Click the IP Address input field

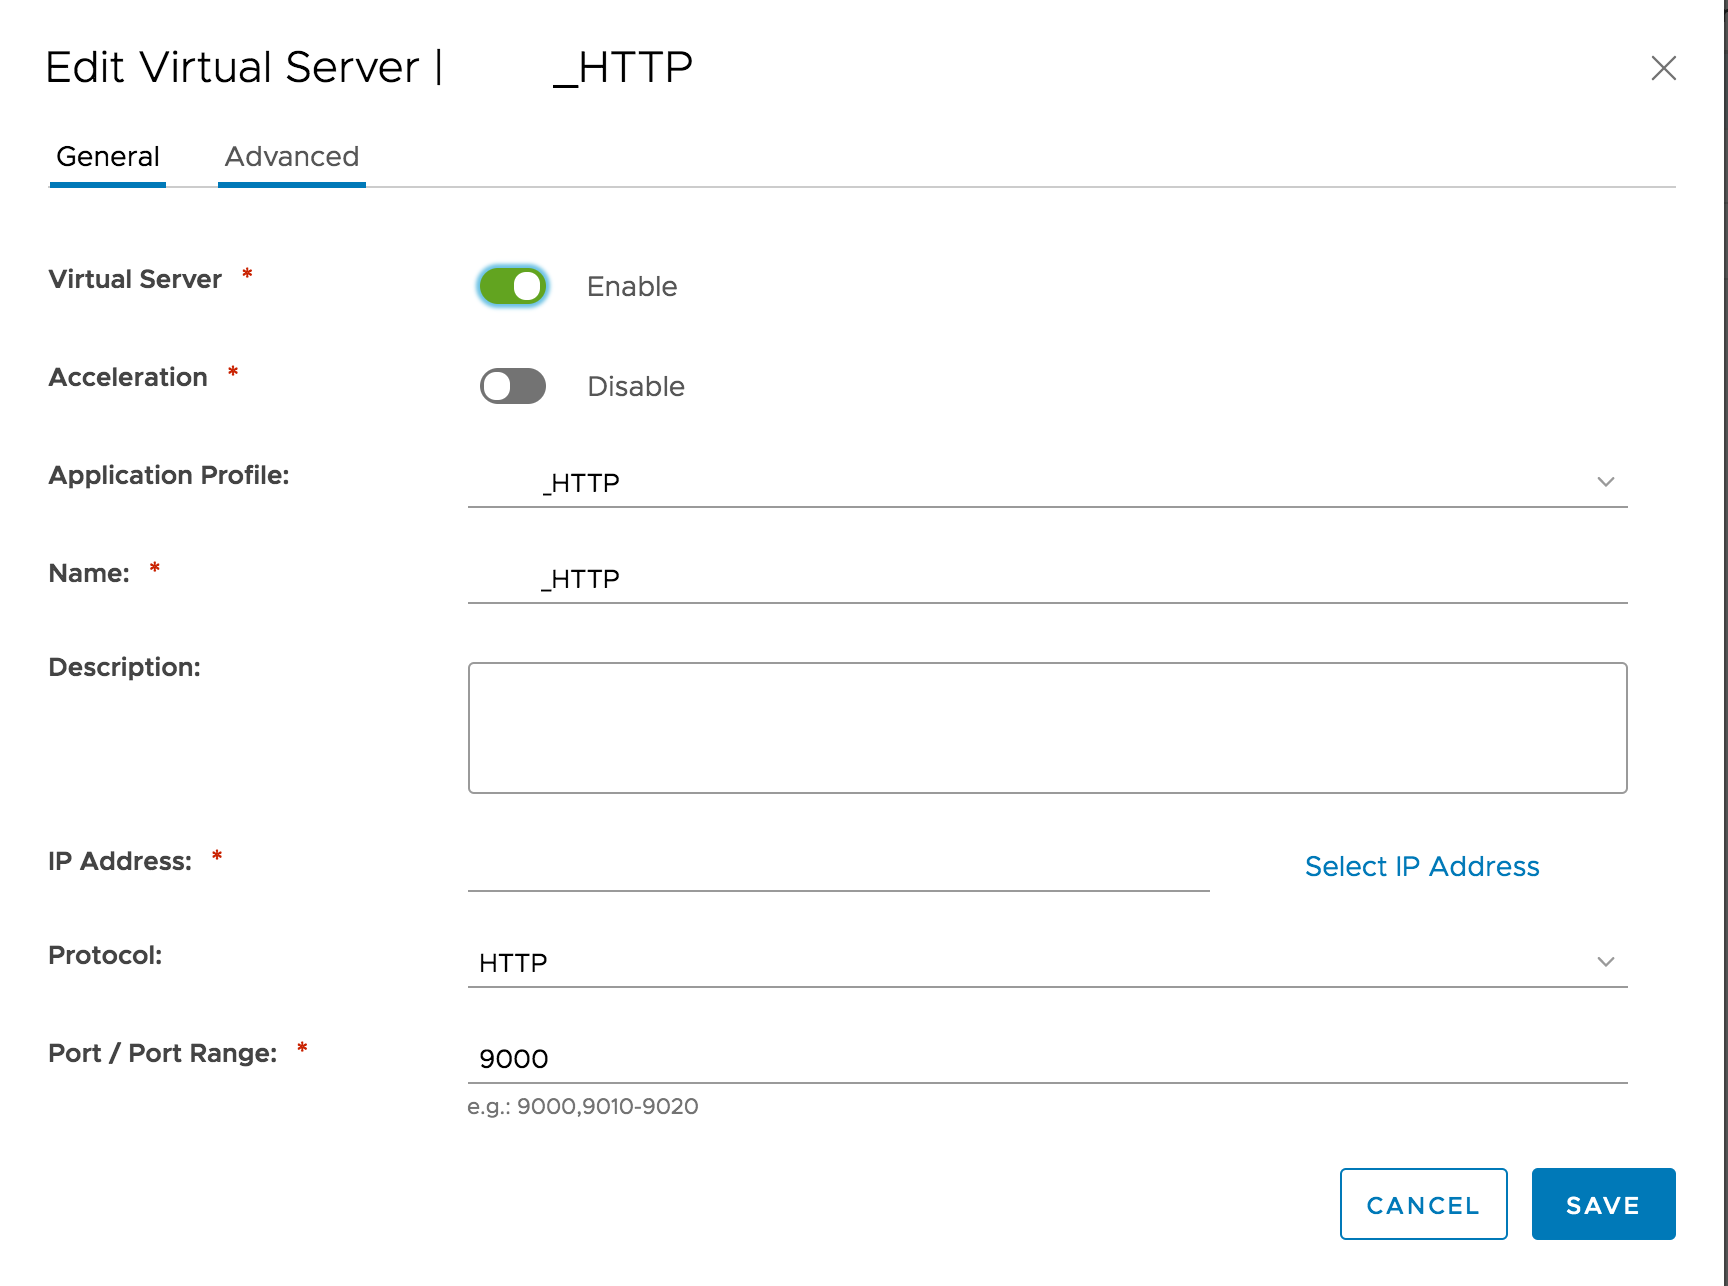[x=839, y=866]
